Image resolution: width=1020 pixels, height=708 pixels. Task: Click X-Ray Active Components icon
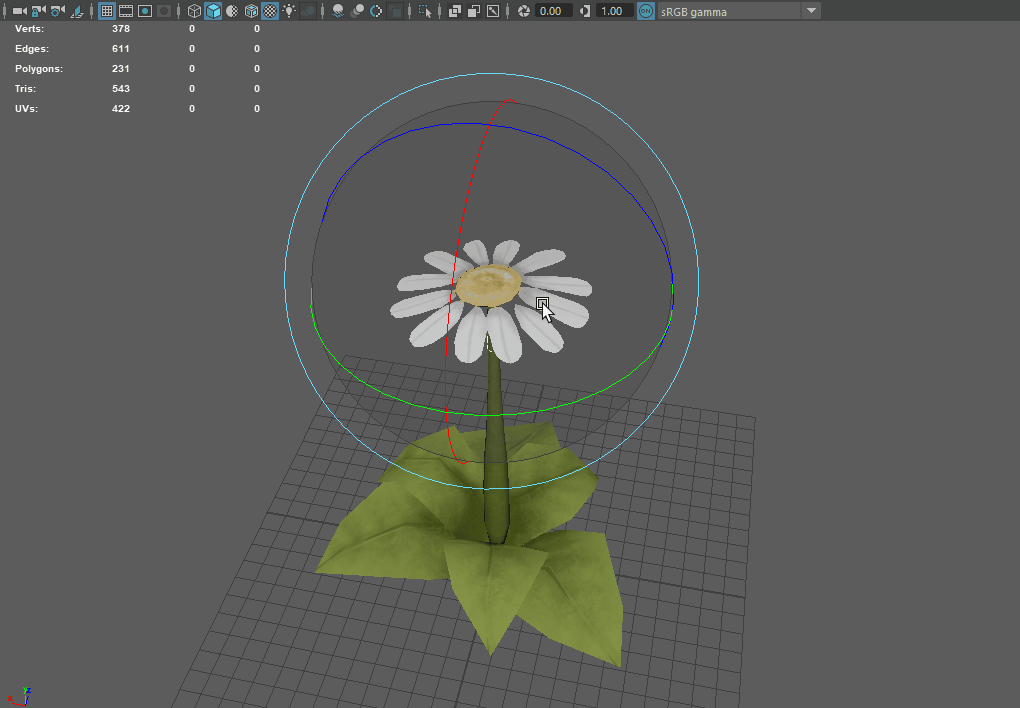point(474,11)
